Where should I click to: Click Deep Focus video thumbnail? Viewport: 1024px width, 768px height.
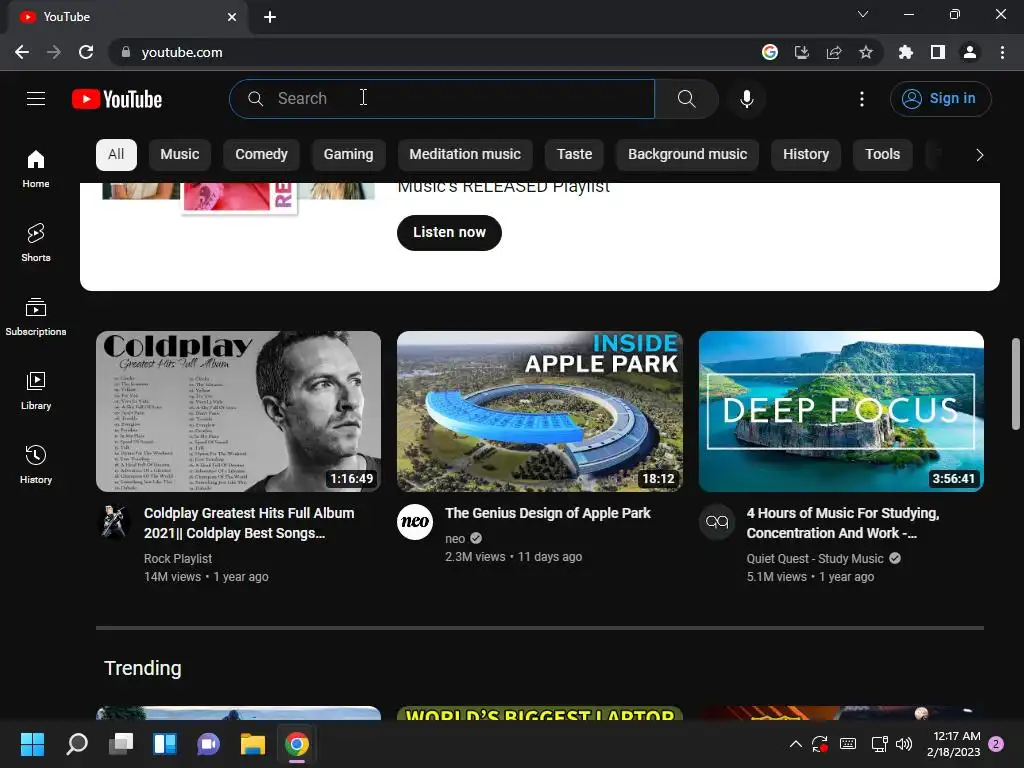pyautogui.click(x=841, y=411)
